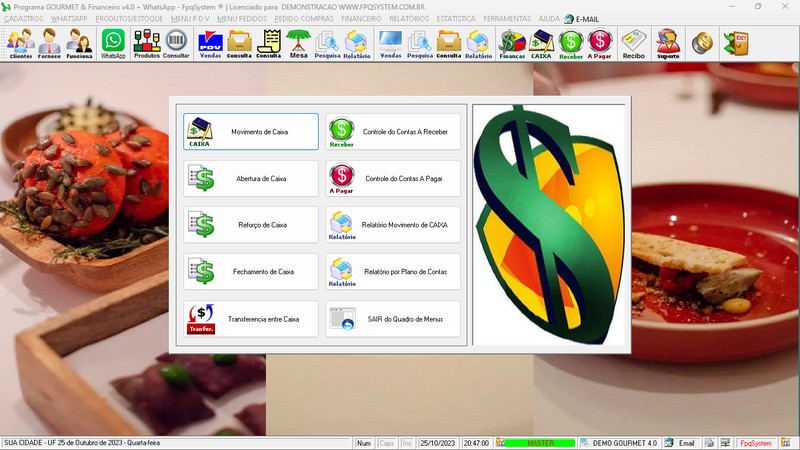The width and height of the screenshot is (800, 450).
Task: Open Relatório por Plano de Contas
Action: click(x=393, y=272)
